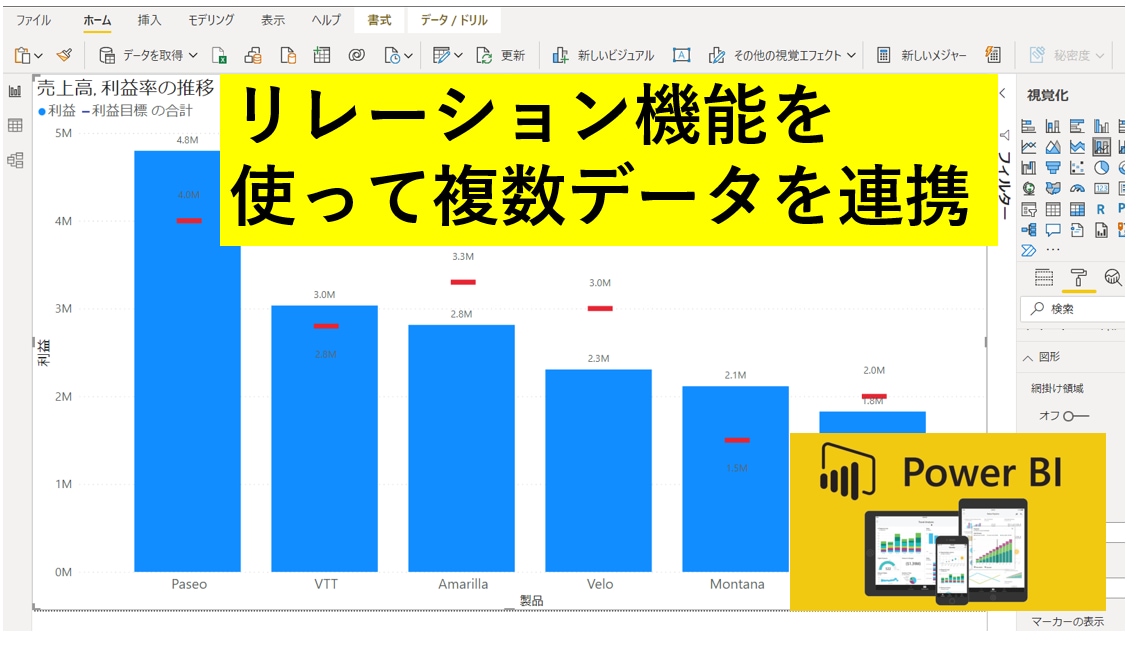
Task: Open the Enter Data table tool
Action: 322,55
